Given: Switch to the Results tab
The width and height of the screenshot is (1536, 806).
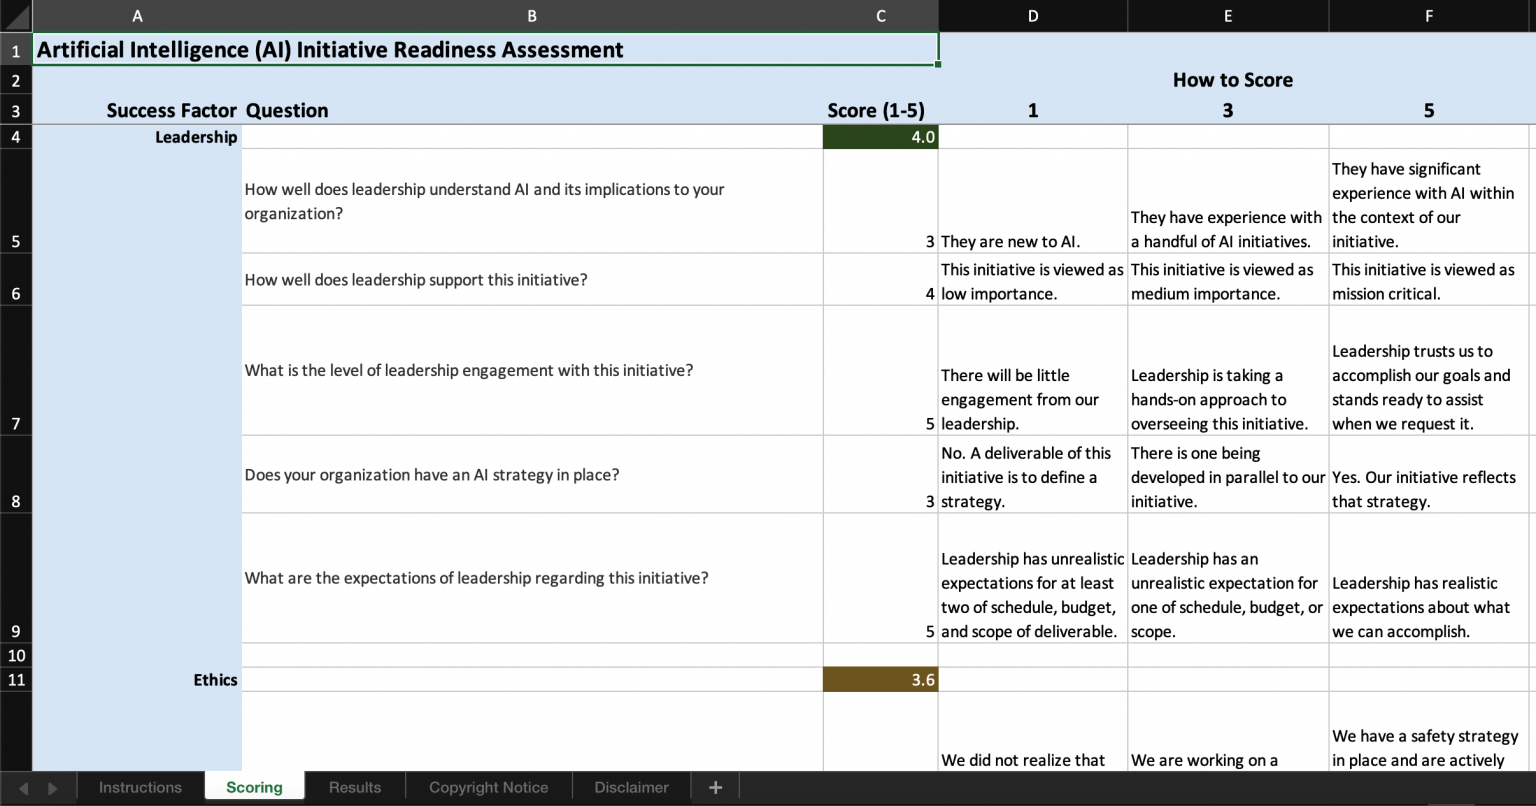Looking at the screenshot, I should 354,787.
